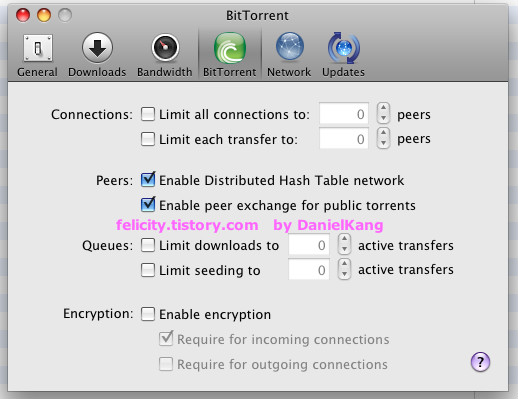Disable Distributed Hash Table network
The image size is (518, 399).
148,180
